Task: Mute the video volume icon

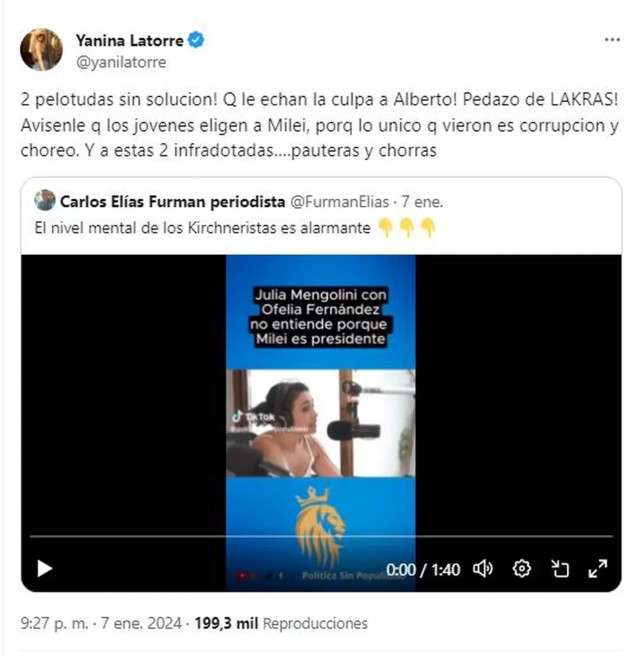Action: click(483, 569)
